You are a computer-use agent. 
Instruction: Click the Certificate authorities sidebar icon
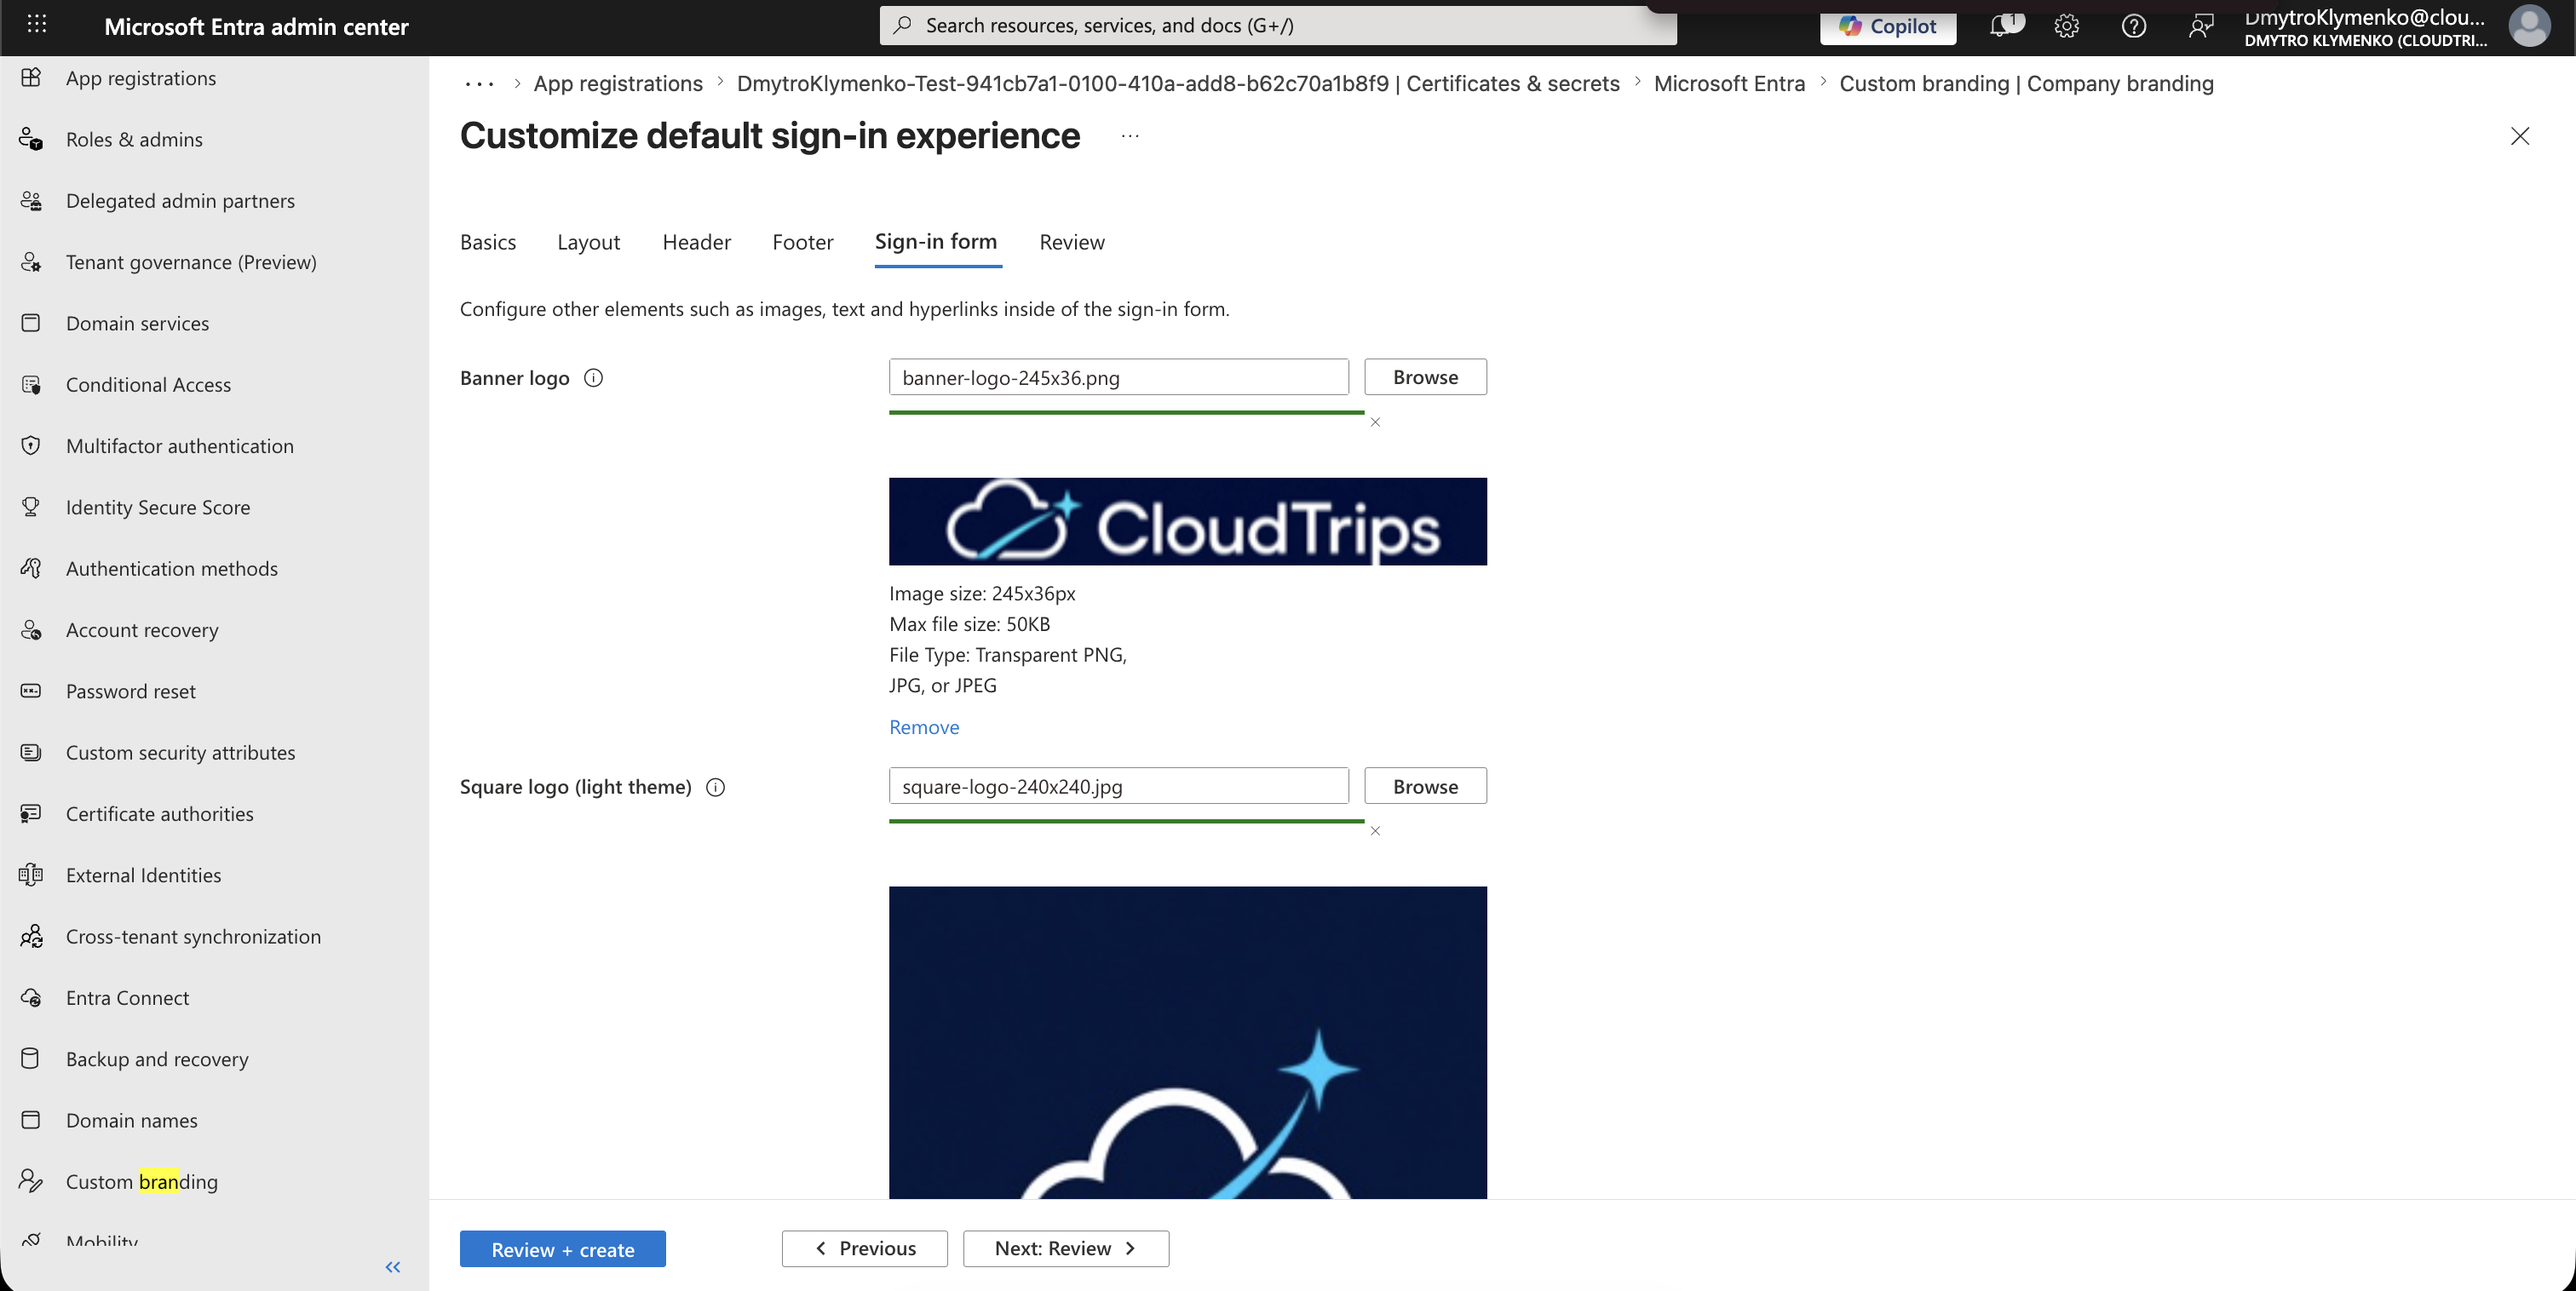[31, 813]
